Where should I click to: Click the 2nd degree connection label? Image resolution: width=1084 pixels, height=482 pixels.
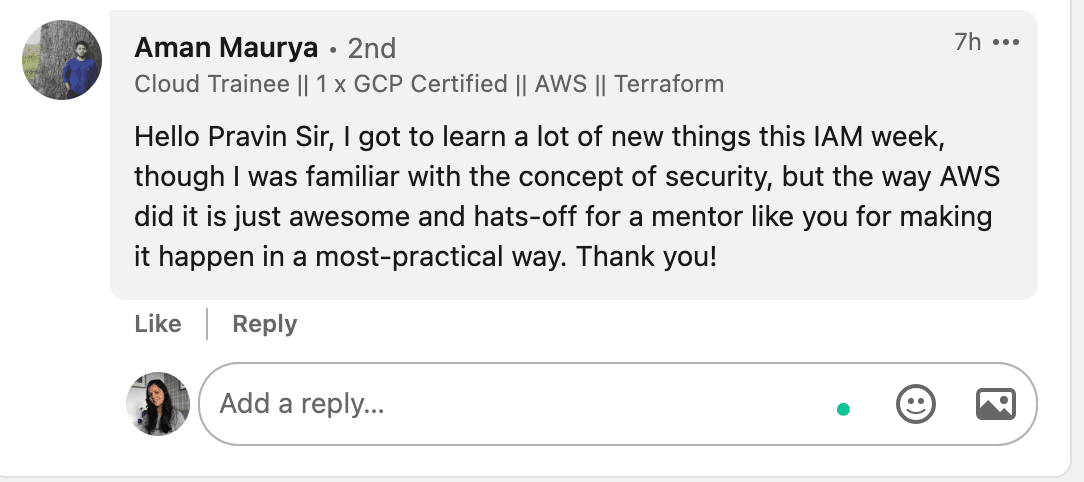pyautogui.click(x=372, y=48)
